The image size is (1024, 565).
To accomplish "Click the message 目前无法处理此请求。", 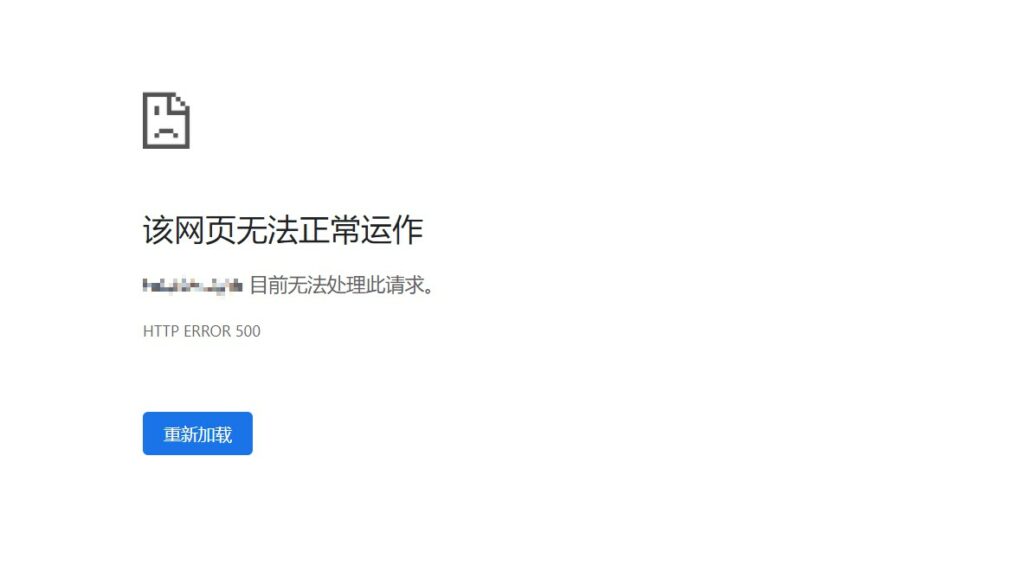I will click(x=342, y=285).
